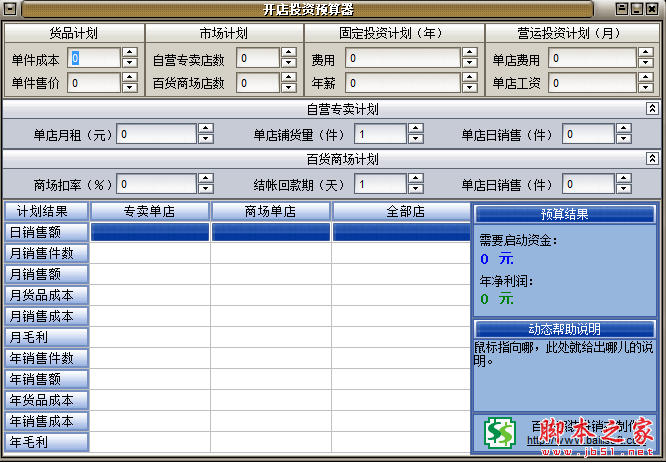The width and height of the screenshot is (666, 463).
Task: Raise 单店月租（元） with up spinner
Action: pos(206,128)
